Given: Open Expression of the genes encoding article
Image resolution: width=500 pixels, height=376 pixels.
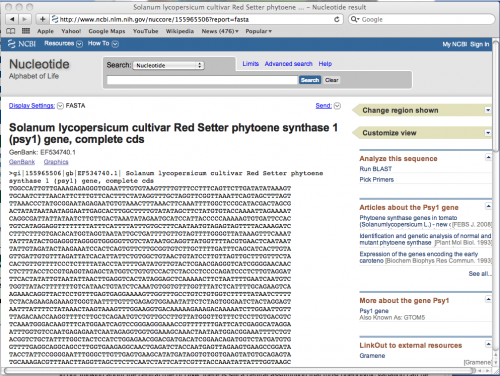Looking at the screenshot, I should tap(419, 257).
